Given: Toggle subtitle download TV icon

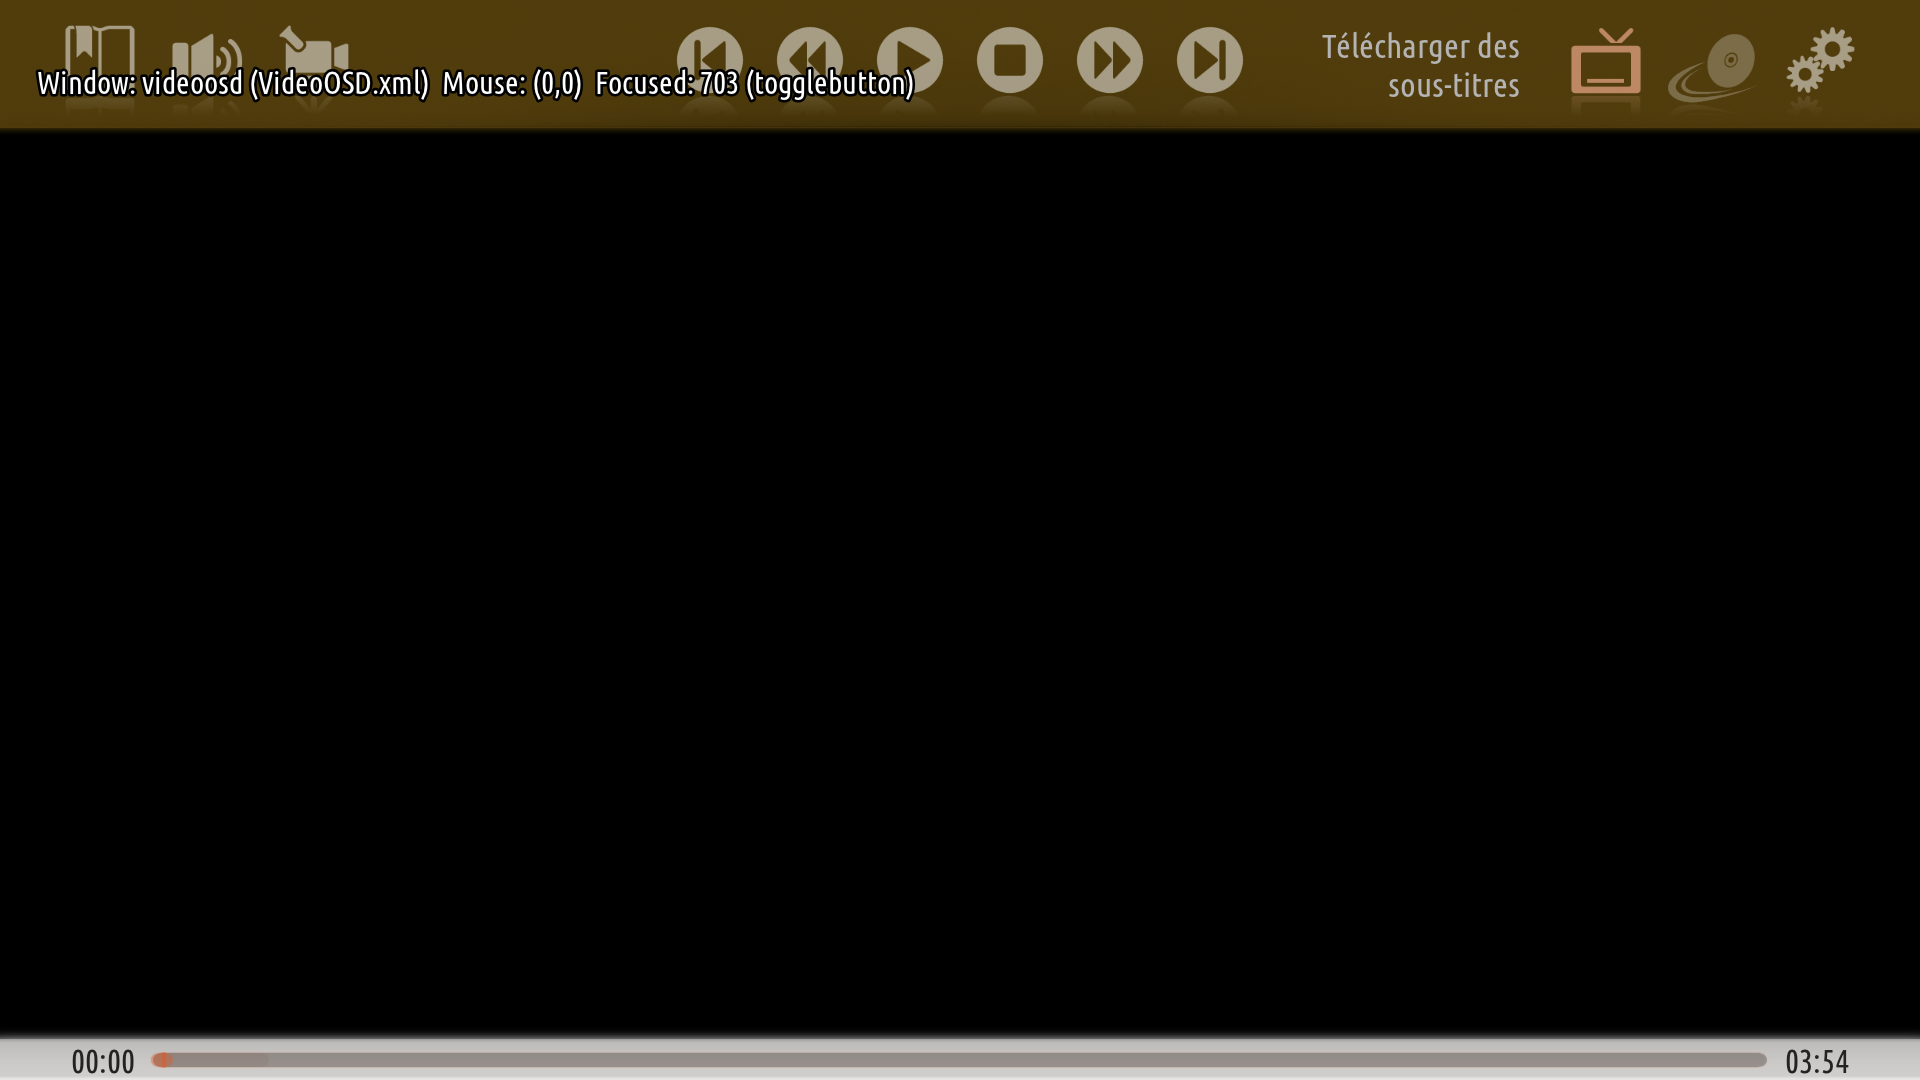Looking at the screenshot, I should [1606, 61].
